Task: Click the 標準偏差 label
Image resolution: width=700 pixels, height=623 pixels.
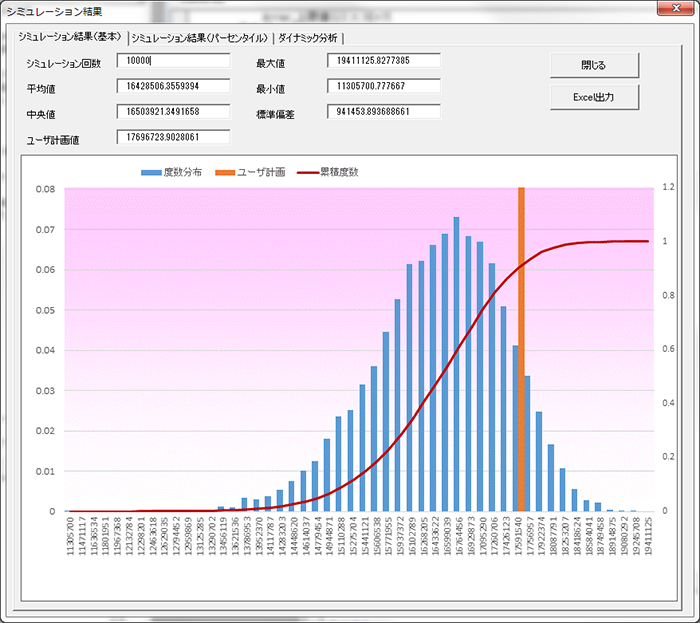Action: 275,115
